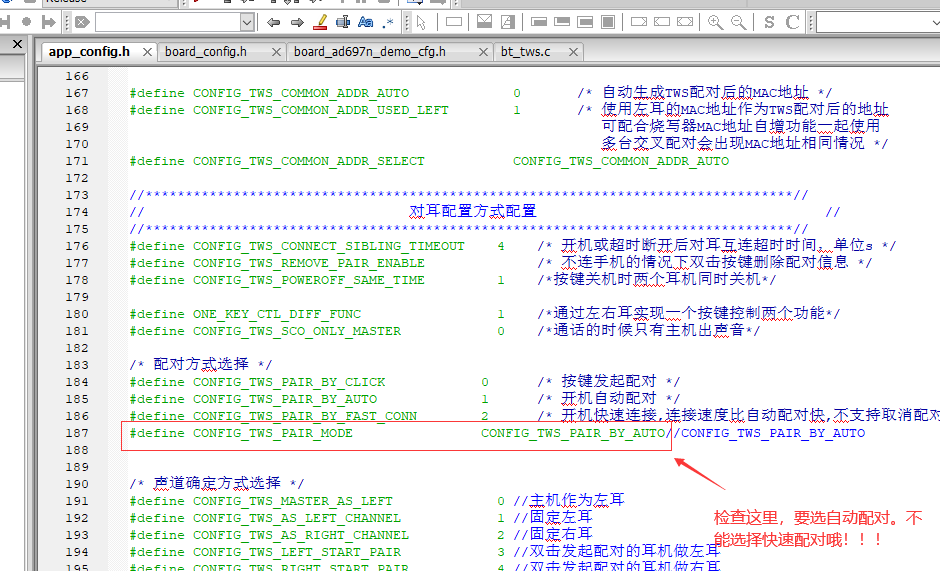Close the bt_tws.c tab
The height and width of the screenshot is (571, 940).
(x=573, y=52)
